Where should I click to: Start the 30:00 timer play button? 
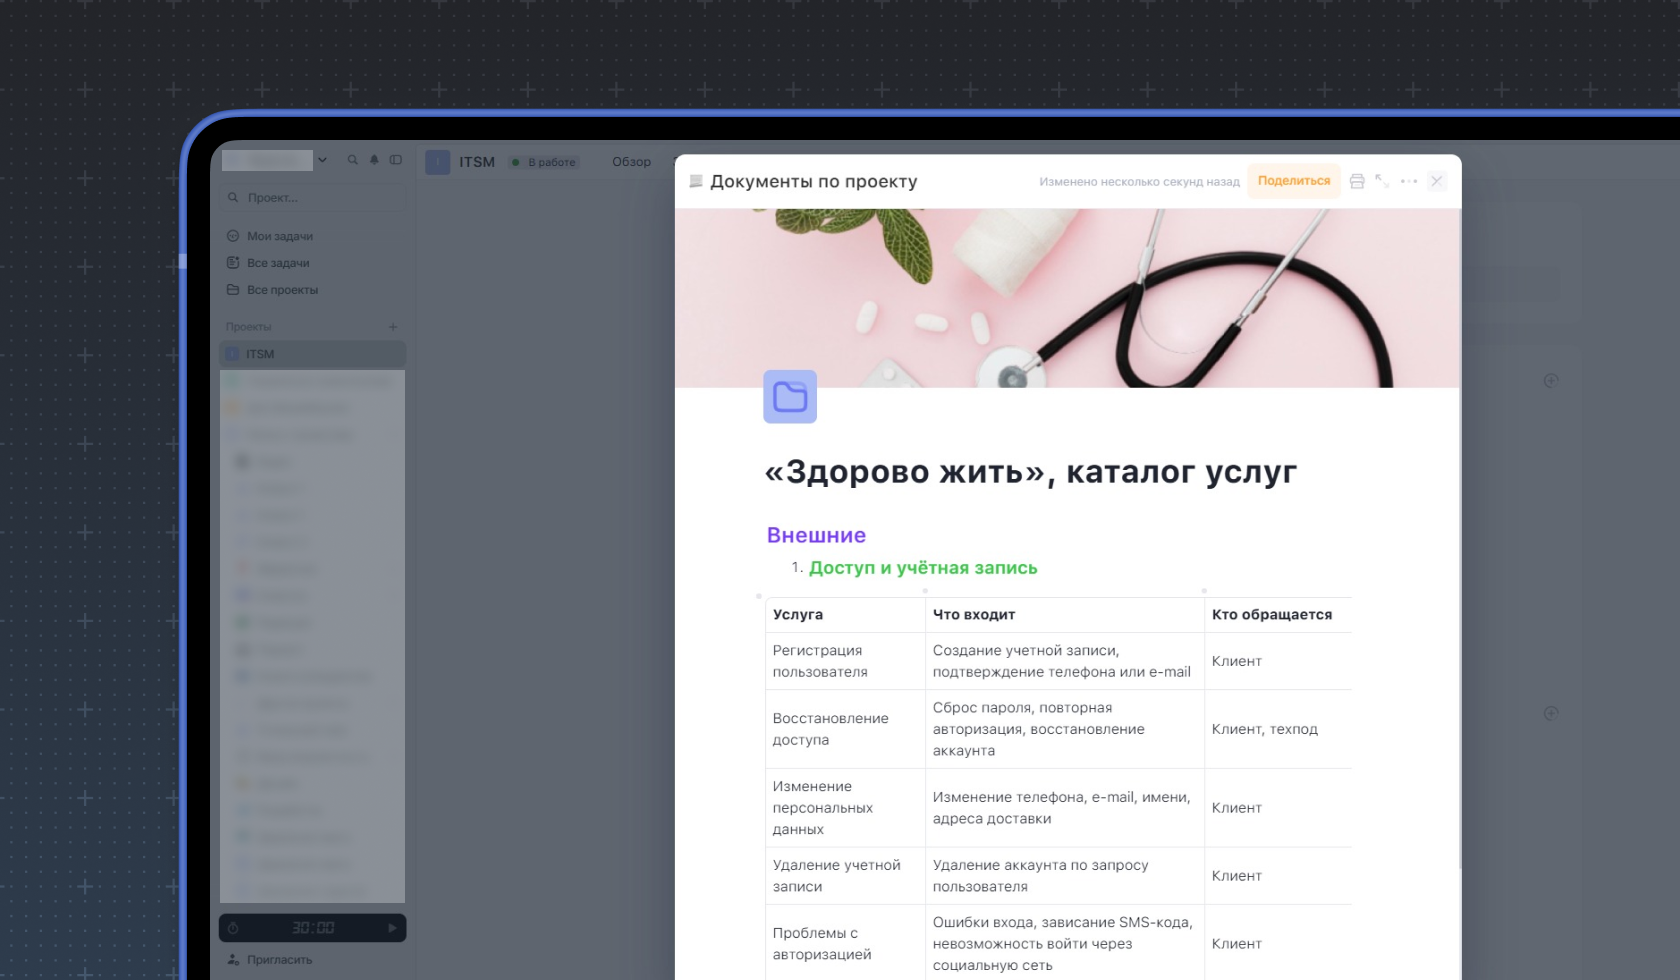[392, 928]
